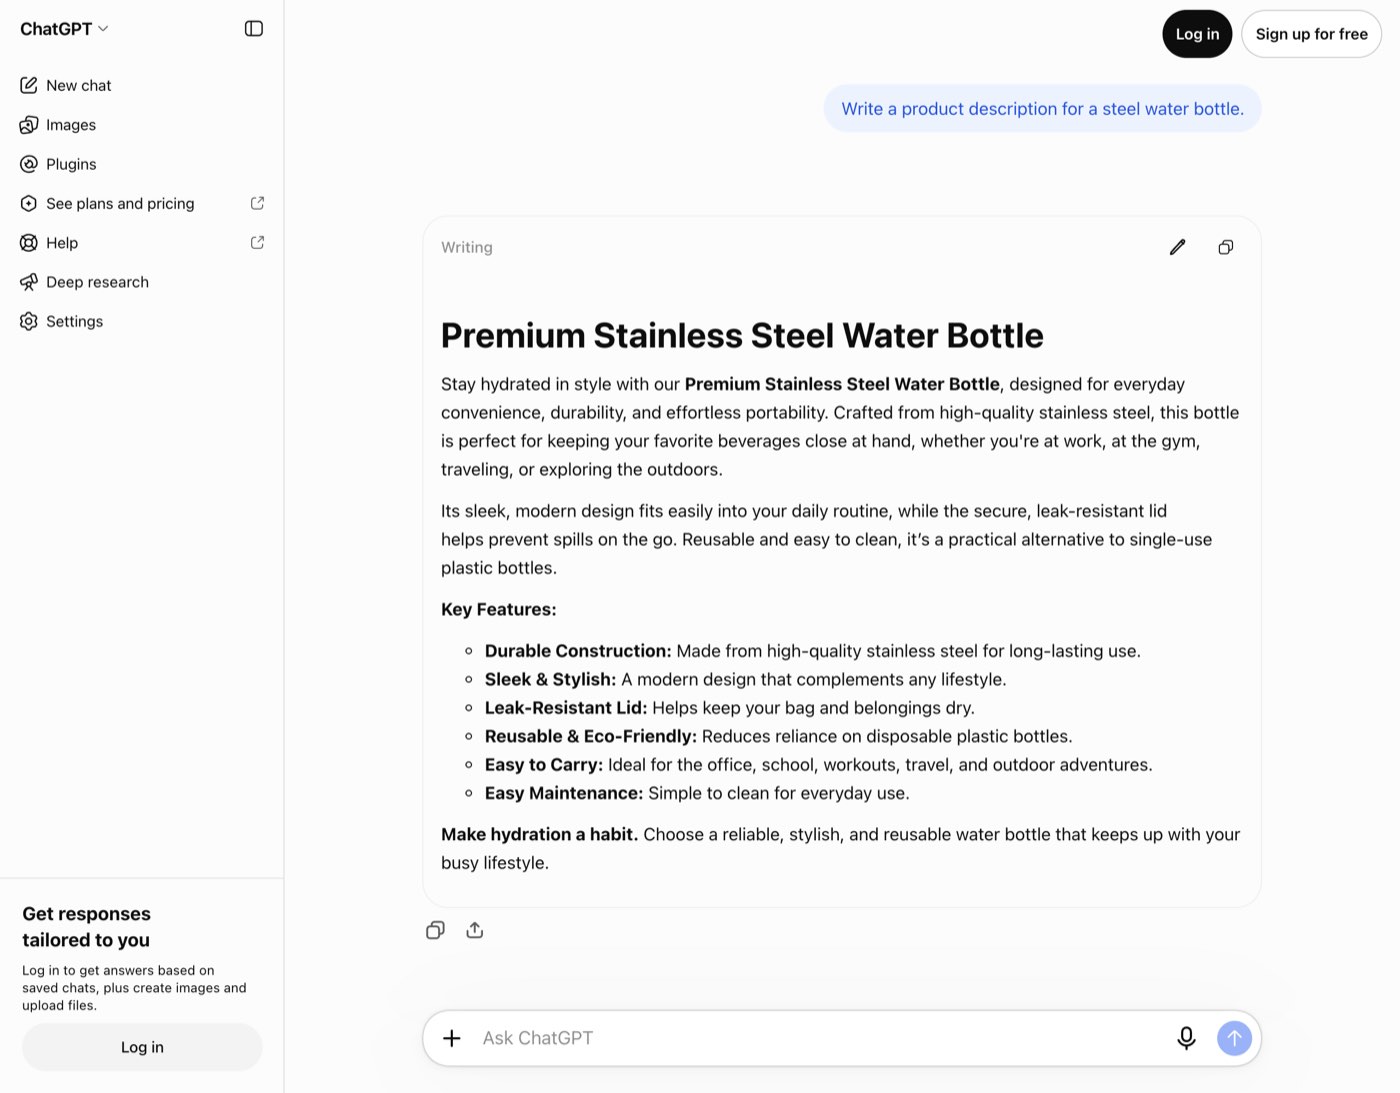Open See plans and pricing link
Image resolution: width=1400 pixels, height=1093 pixels.
tap(142, 203)
